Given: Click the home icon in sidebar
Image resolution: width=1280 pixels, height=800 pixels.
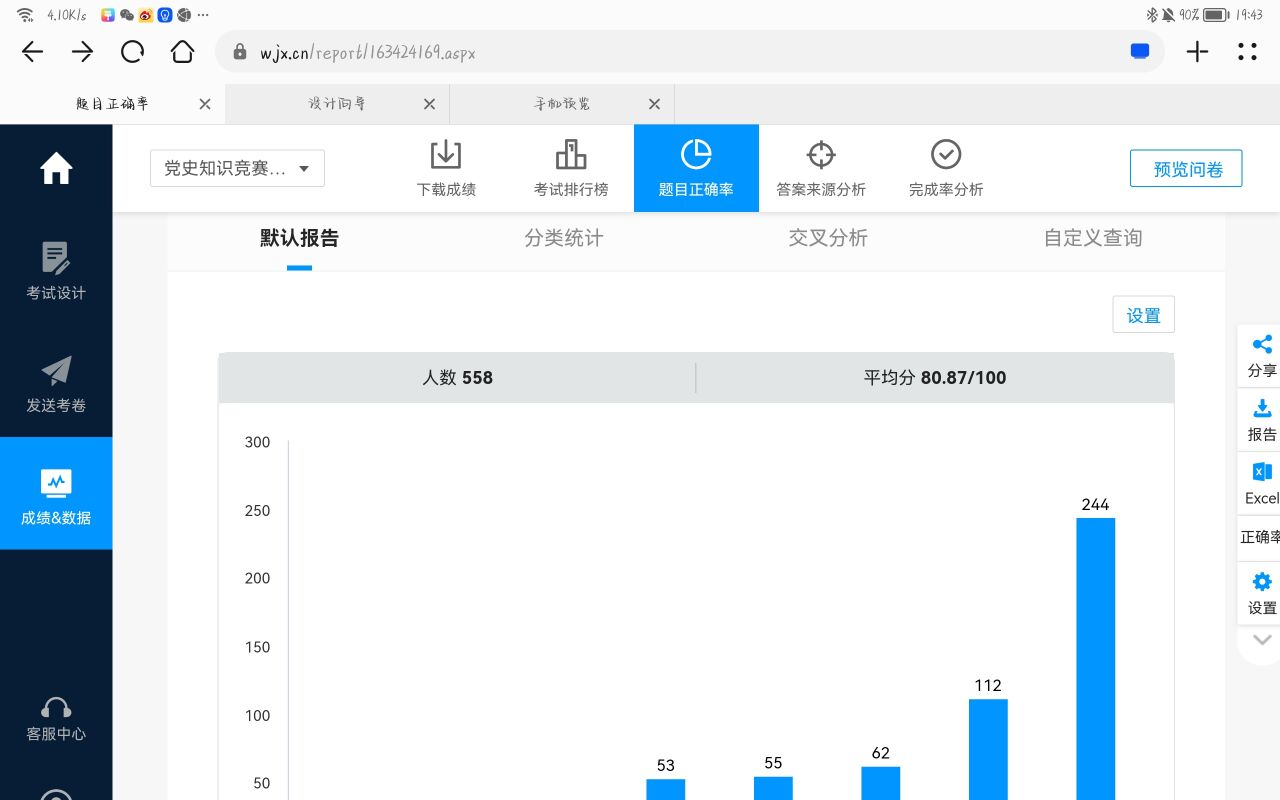Looking at the screenshot, I should coord(56,168).
